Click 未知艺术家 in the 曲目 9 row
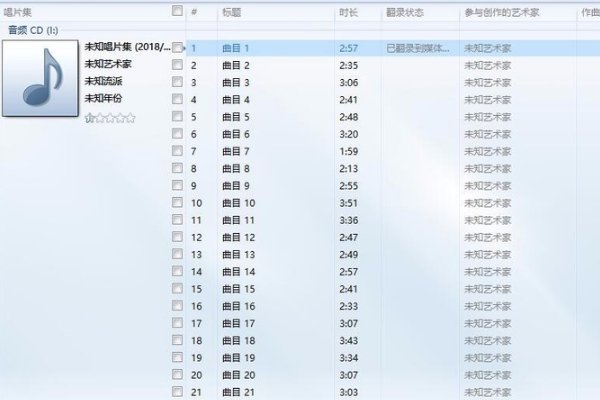600x400 pixels. (488, 186)
